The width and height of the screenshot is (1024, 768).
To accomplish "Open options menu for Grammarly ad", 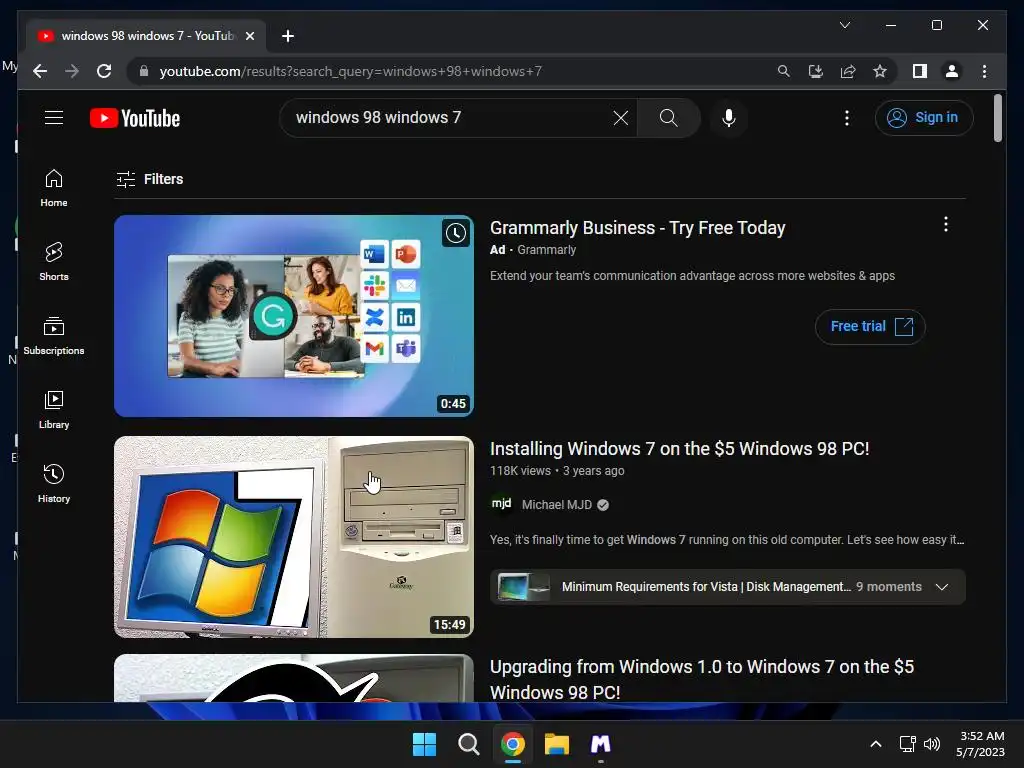I will pyautogui.click(x=946, y=225).
